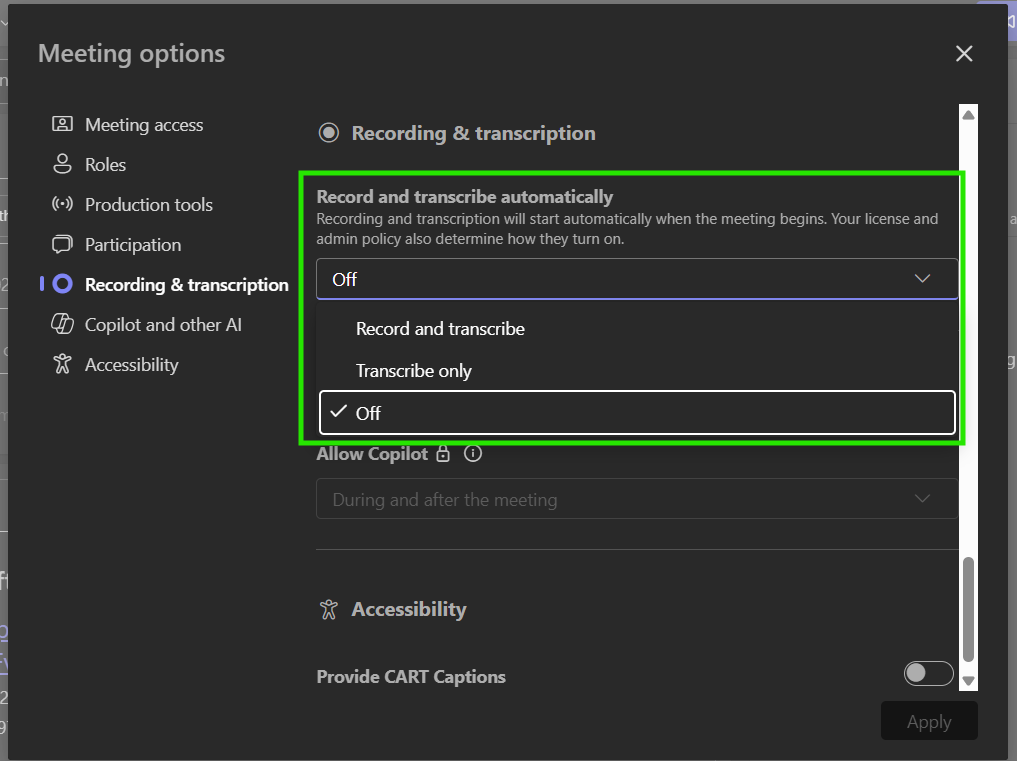This screenshot has height=761, width=1017.
Task: Click the scrollbar up arrow
Action: pos(968,115)
